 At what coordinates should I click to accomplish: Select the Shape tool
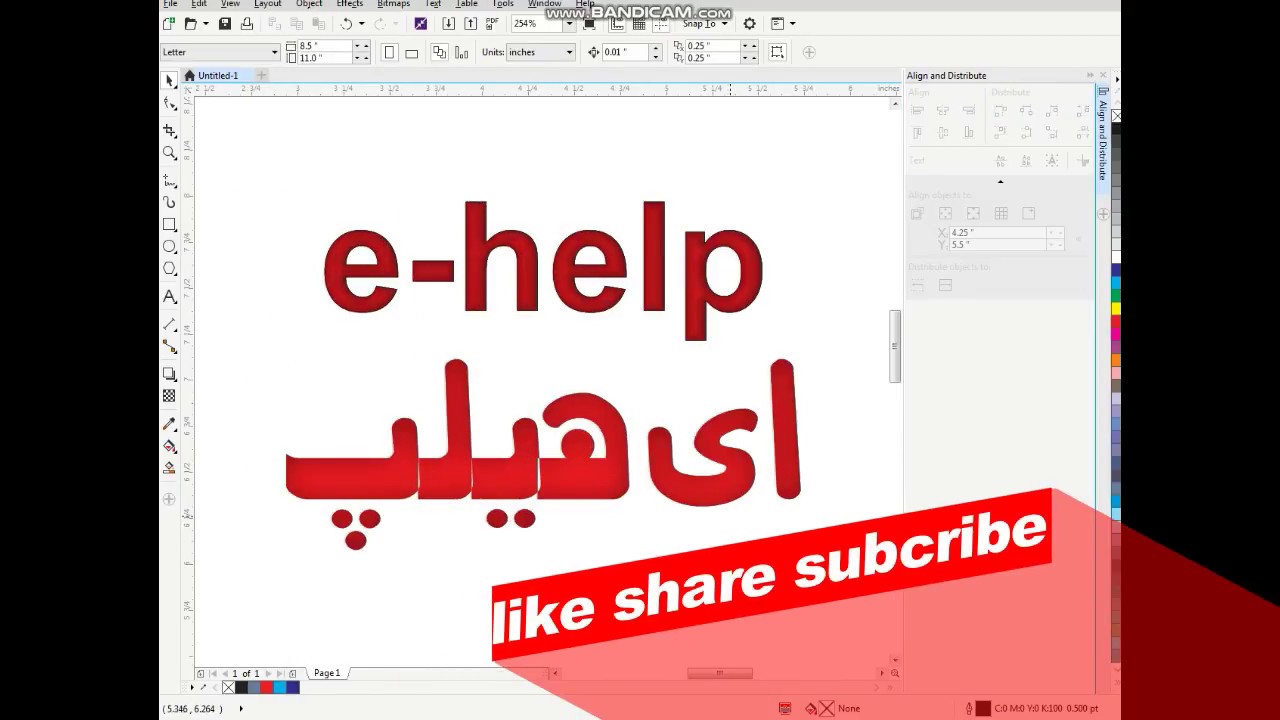coord(169,103)
